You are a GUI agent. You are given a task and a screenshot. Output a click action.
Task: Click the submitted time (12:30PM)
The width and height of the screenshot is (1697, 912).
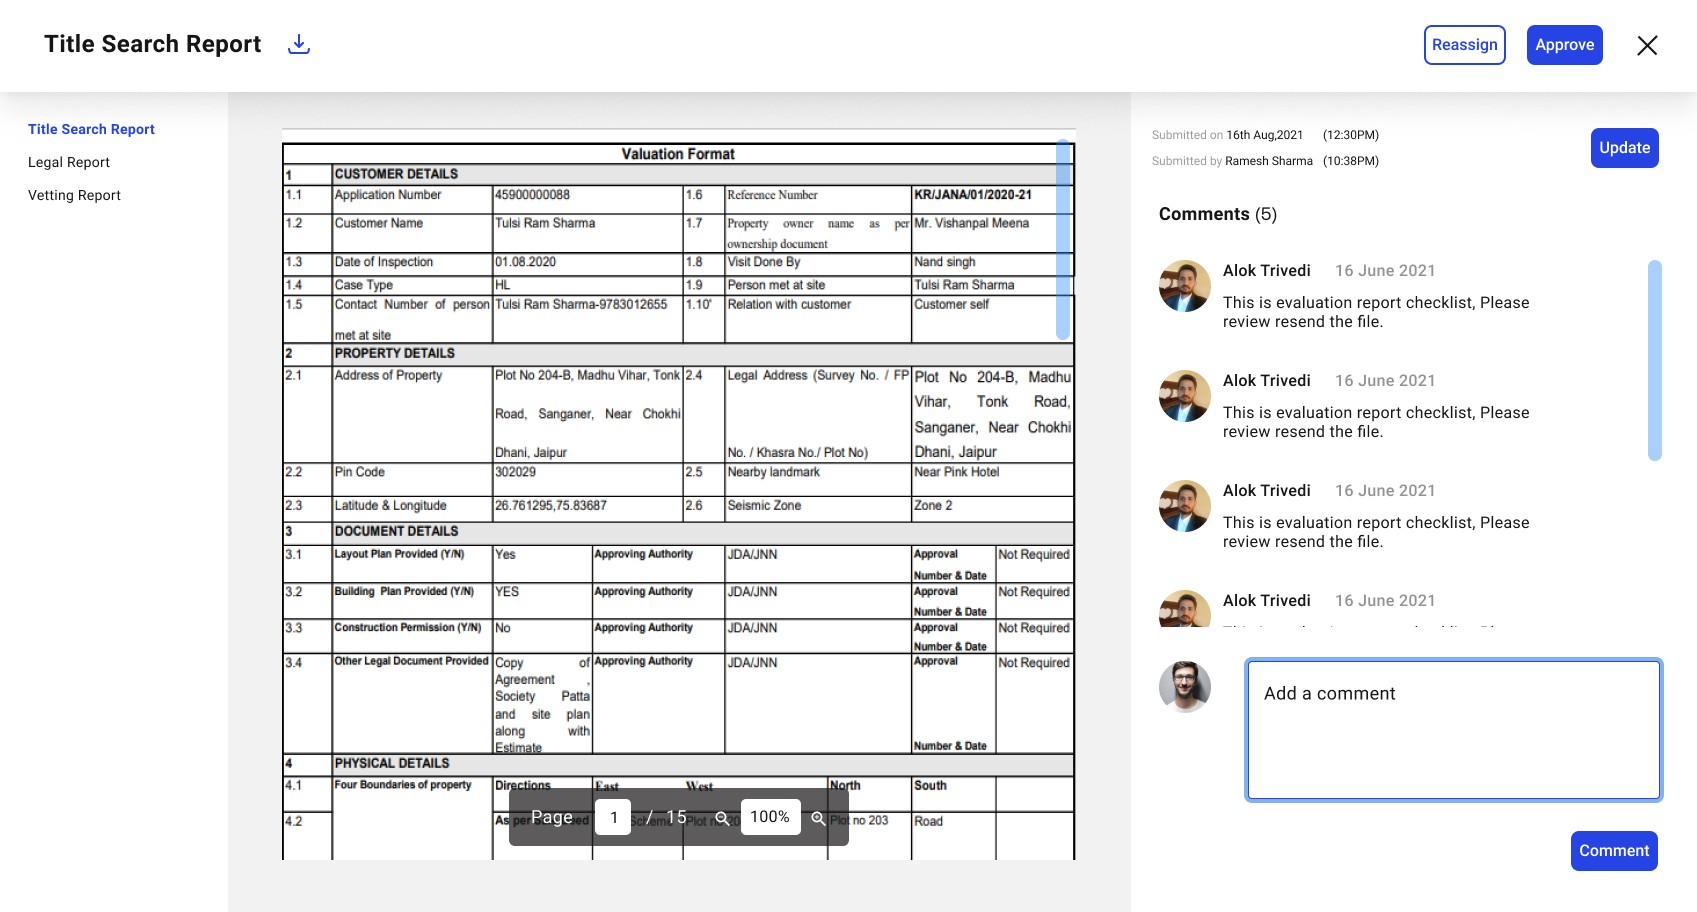pyautogui.click(x=1351, y=135)
